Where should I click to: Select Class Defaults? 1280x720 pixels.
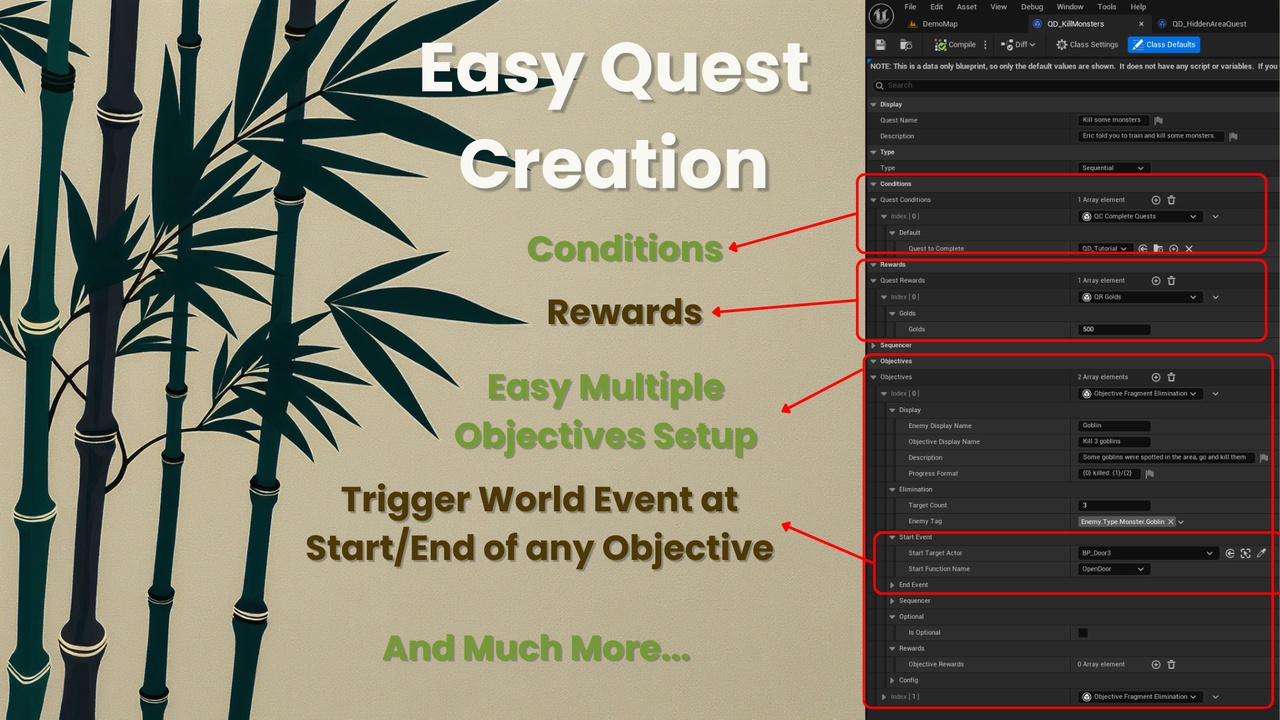[x=1163, y=45]
